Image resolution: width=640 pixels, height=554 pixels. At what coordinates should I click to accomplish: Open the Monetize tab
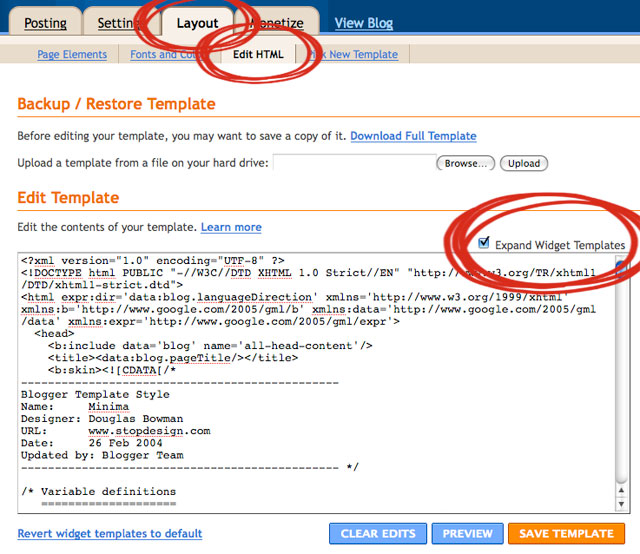[278, 23]
